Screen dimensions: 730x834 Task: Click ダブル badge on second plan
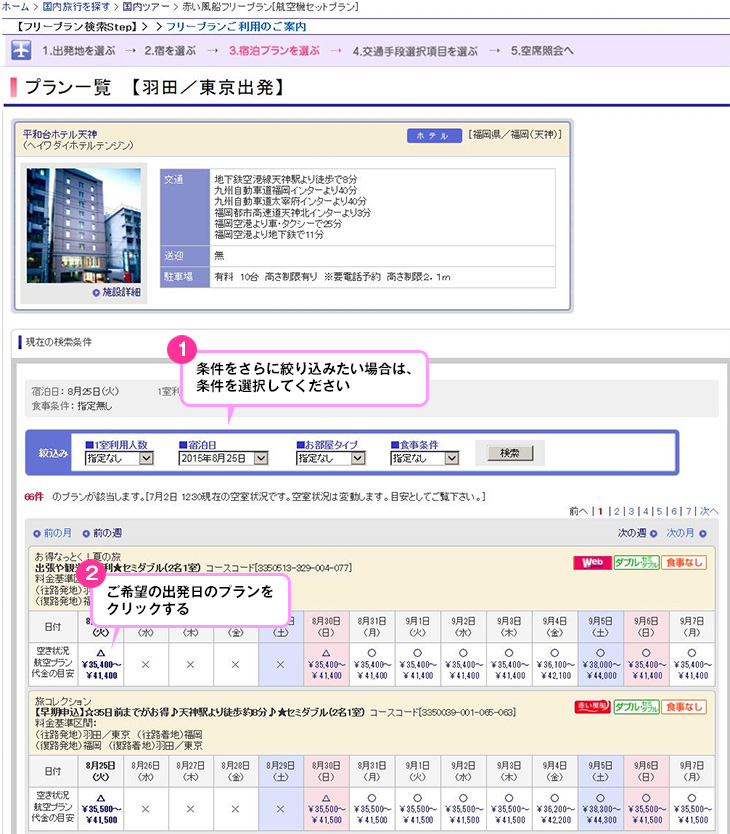tap(636, 707)
